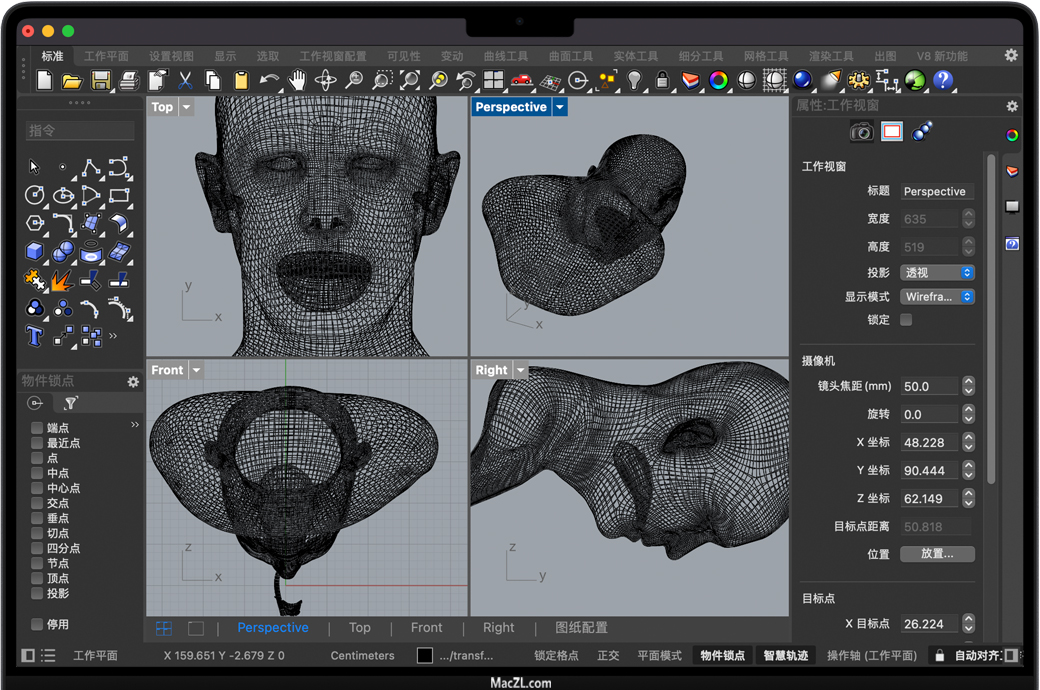This screenshot has width=1040, height=690.
Task: Click the Save floppy disk icon
Action: point(100,81)
